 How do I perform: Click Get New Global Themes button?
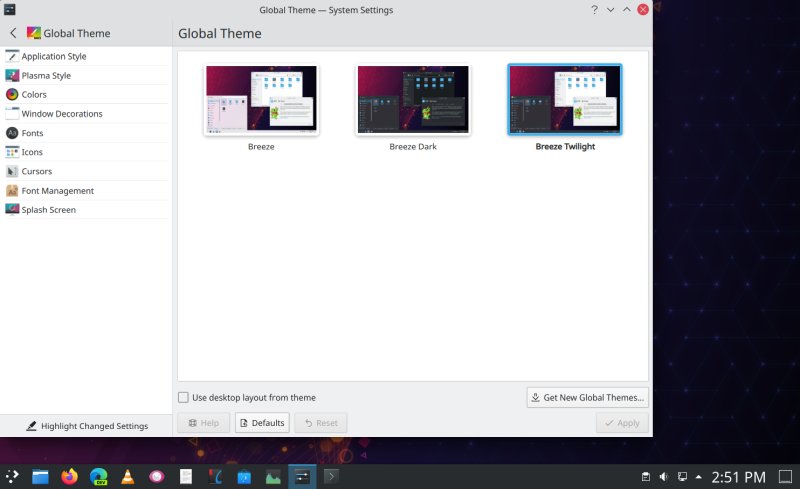point(587,397)
